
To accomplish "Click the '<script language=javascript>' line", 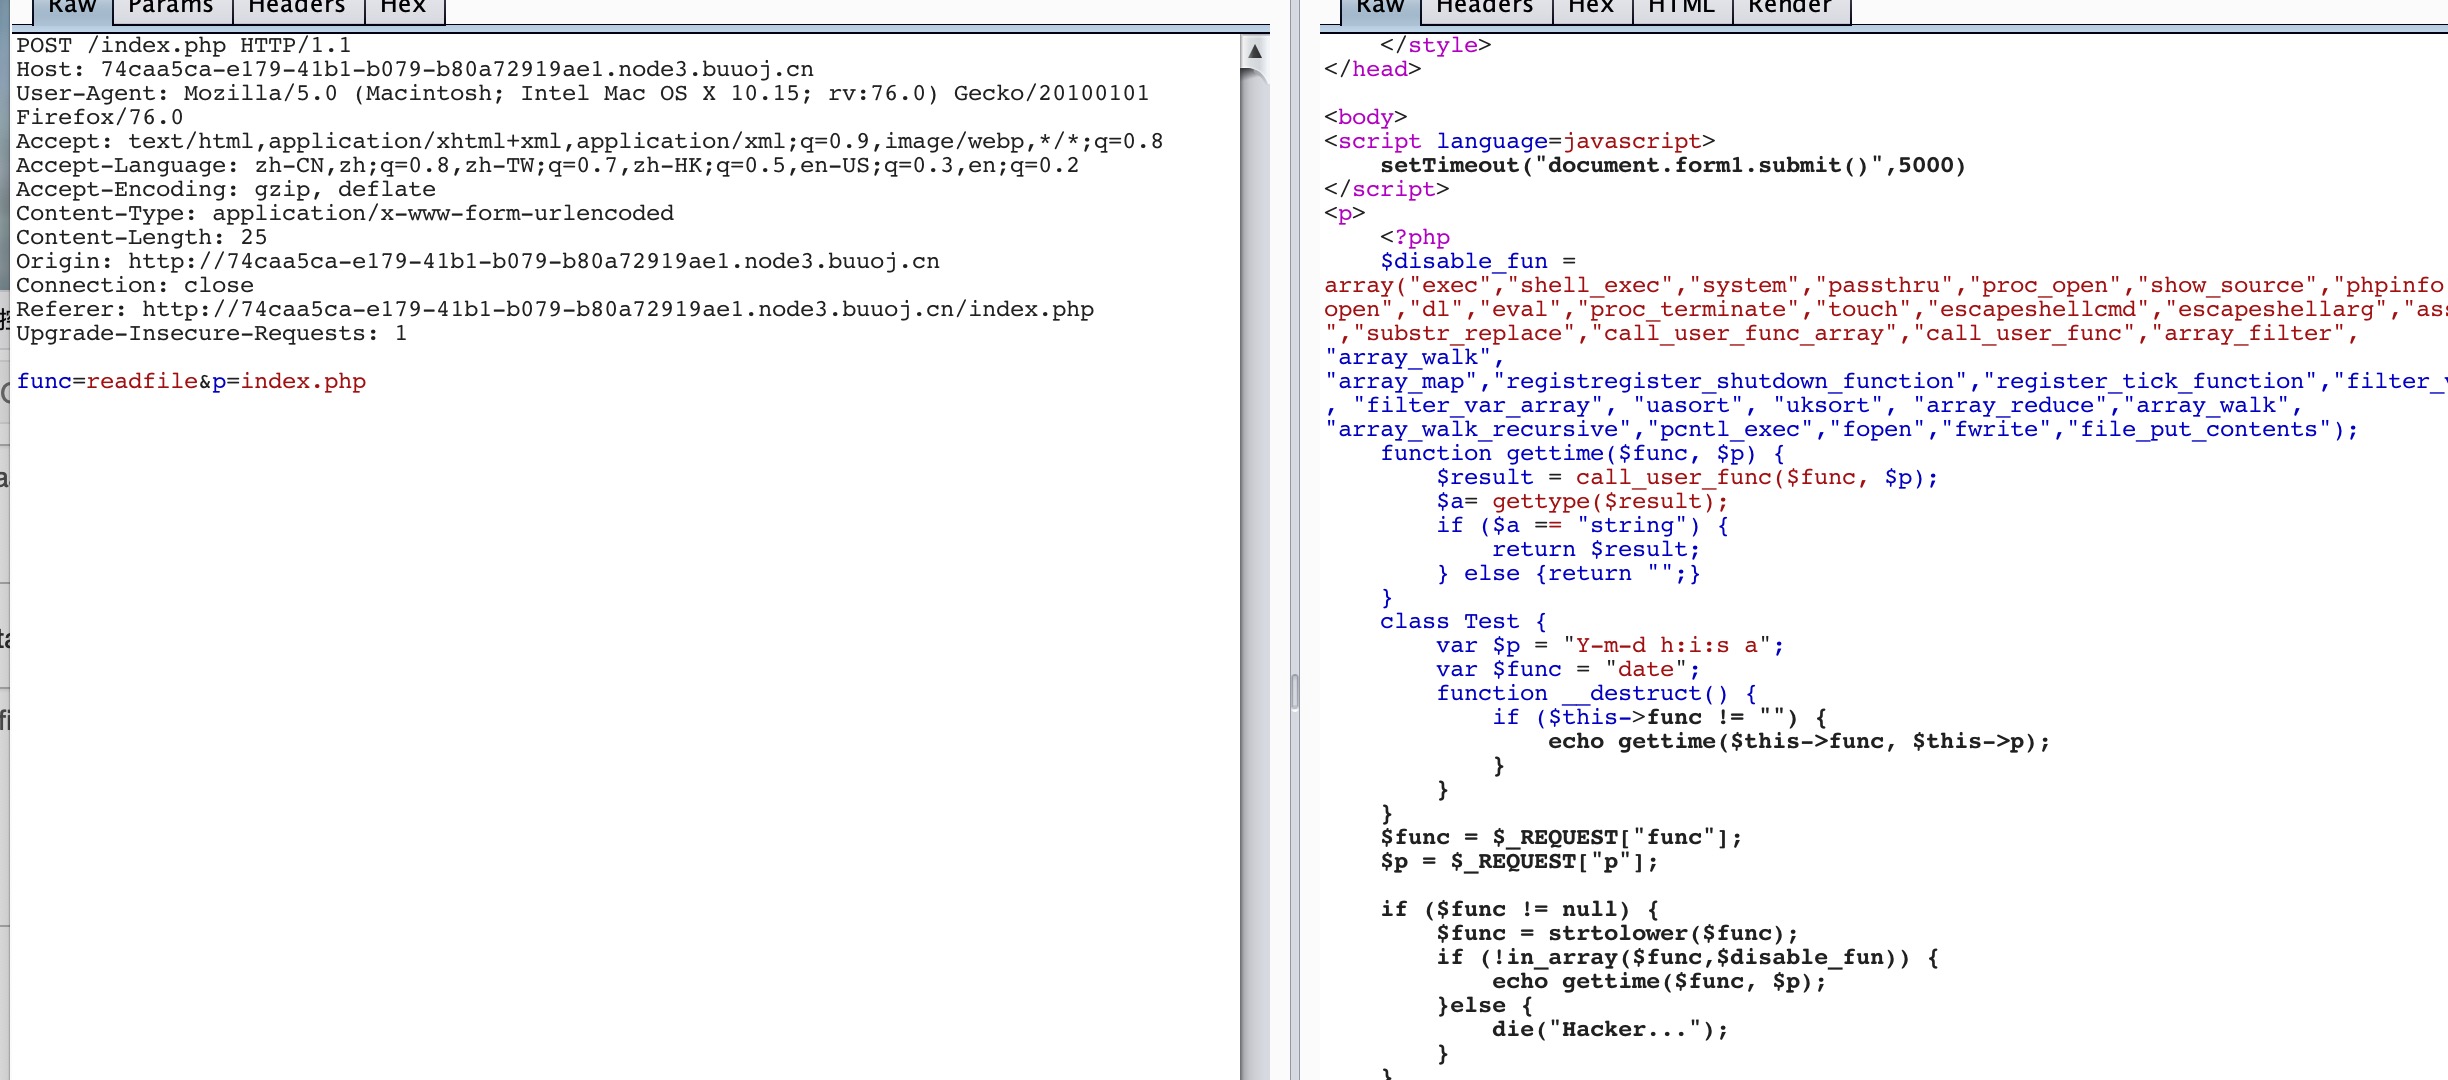I will [x=1520, y=142].
